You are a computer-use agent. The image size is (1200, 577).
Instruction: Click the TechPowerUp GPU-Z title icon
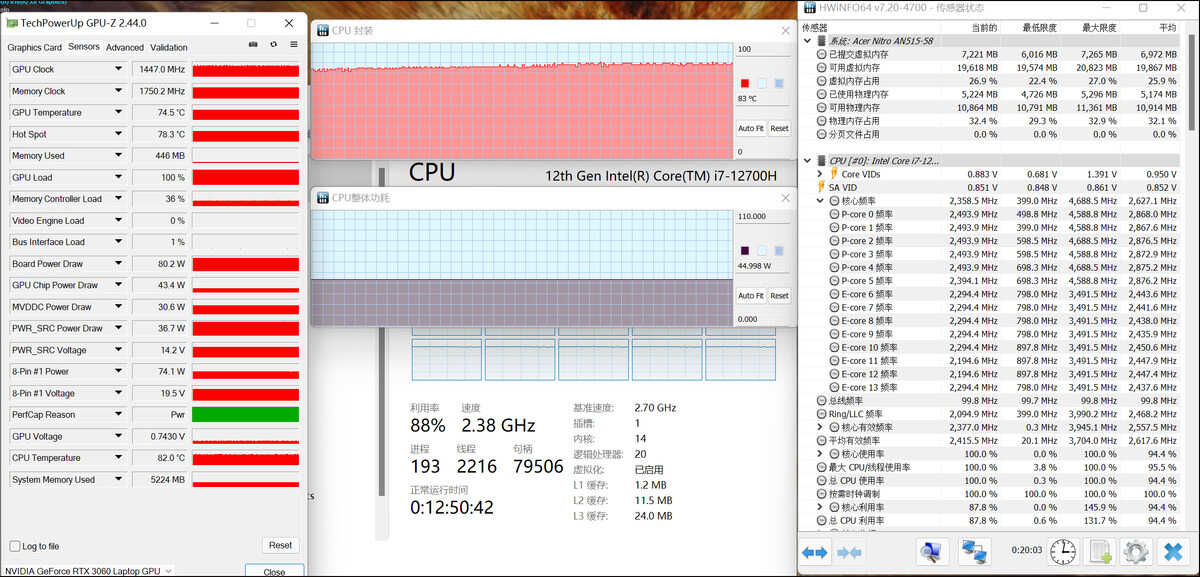(11, 22)
